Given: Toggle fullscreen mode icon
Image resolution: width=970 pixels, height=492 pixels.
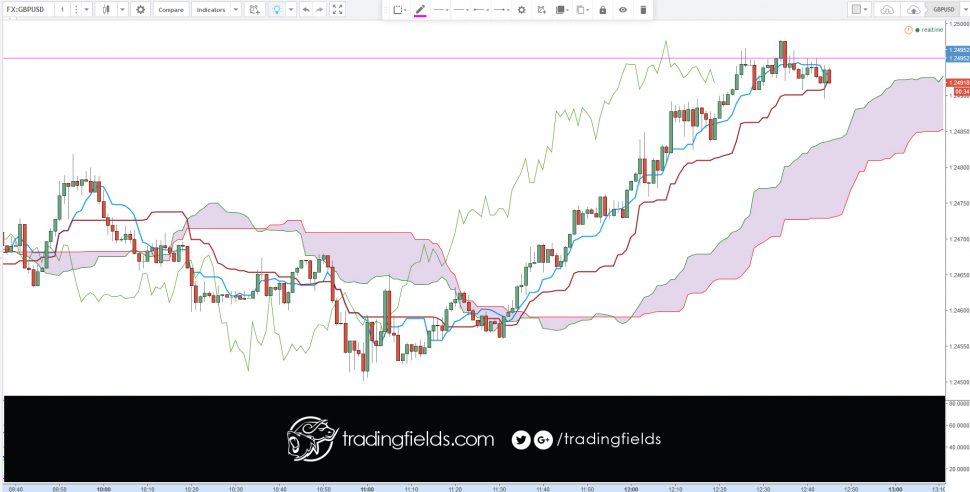Looking at the screenshot, I should coord(337,9).
